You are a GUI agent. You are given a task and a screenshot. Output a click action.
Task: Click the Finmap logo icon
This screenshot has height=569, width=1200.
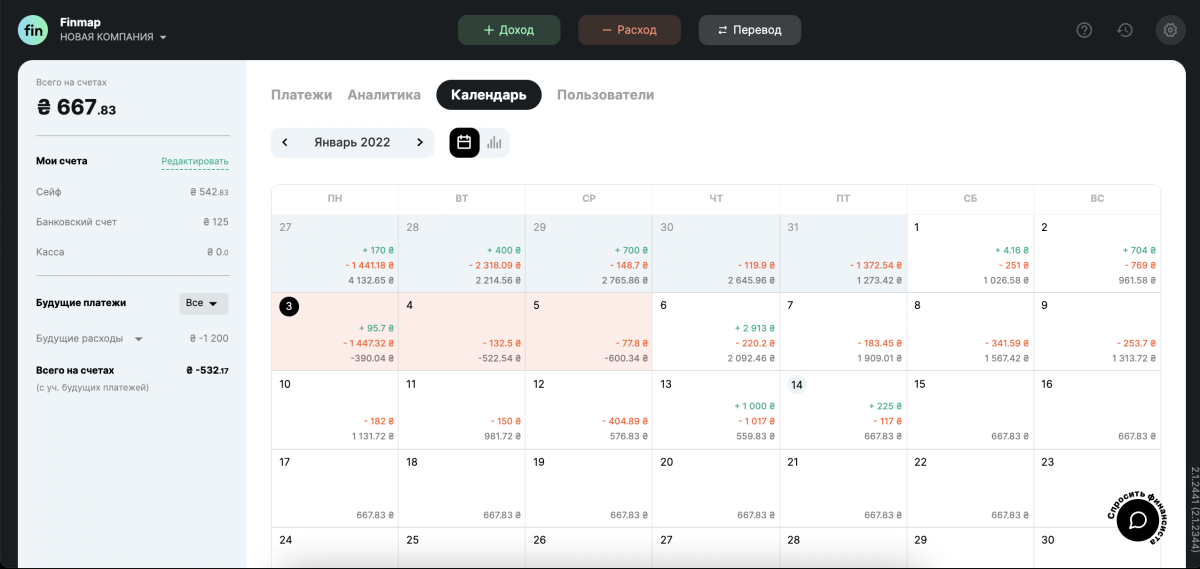point(33,30)
